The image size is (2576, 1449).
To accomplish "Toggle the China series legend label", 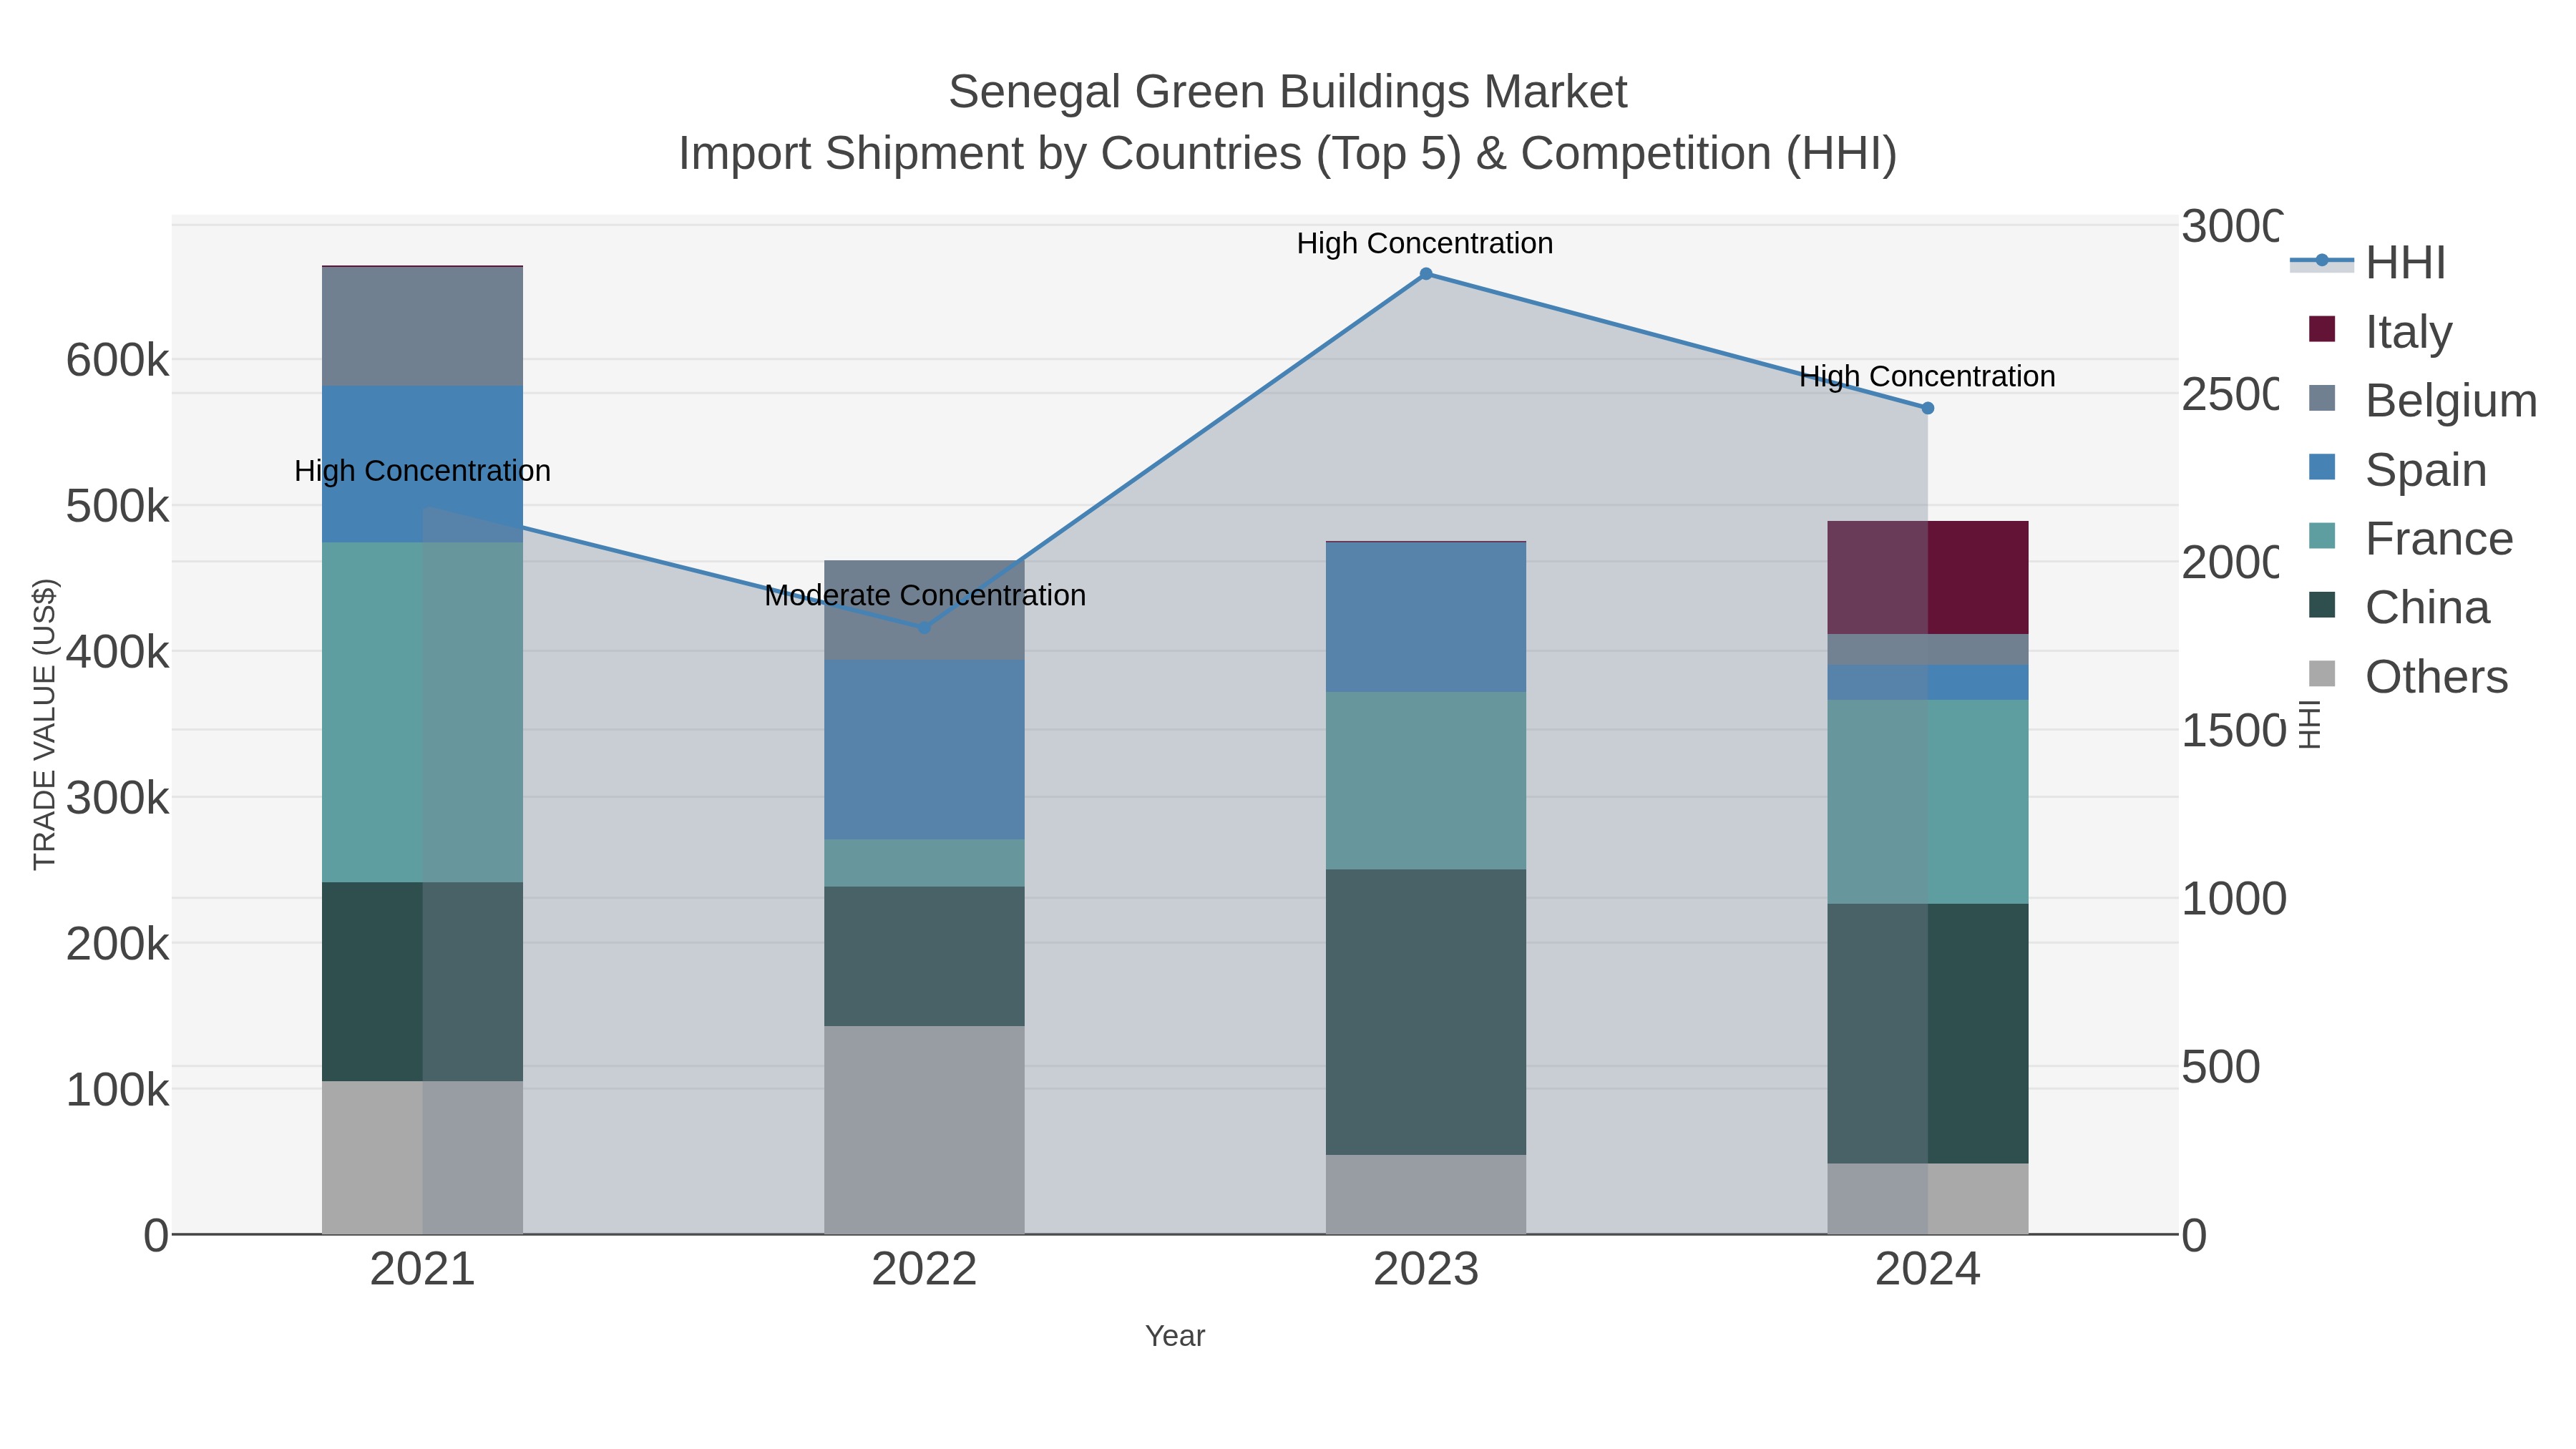I will click(2427, 607).
